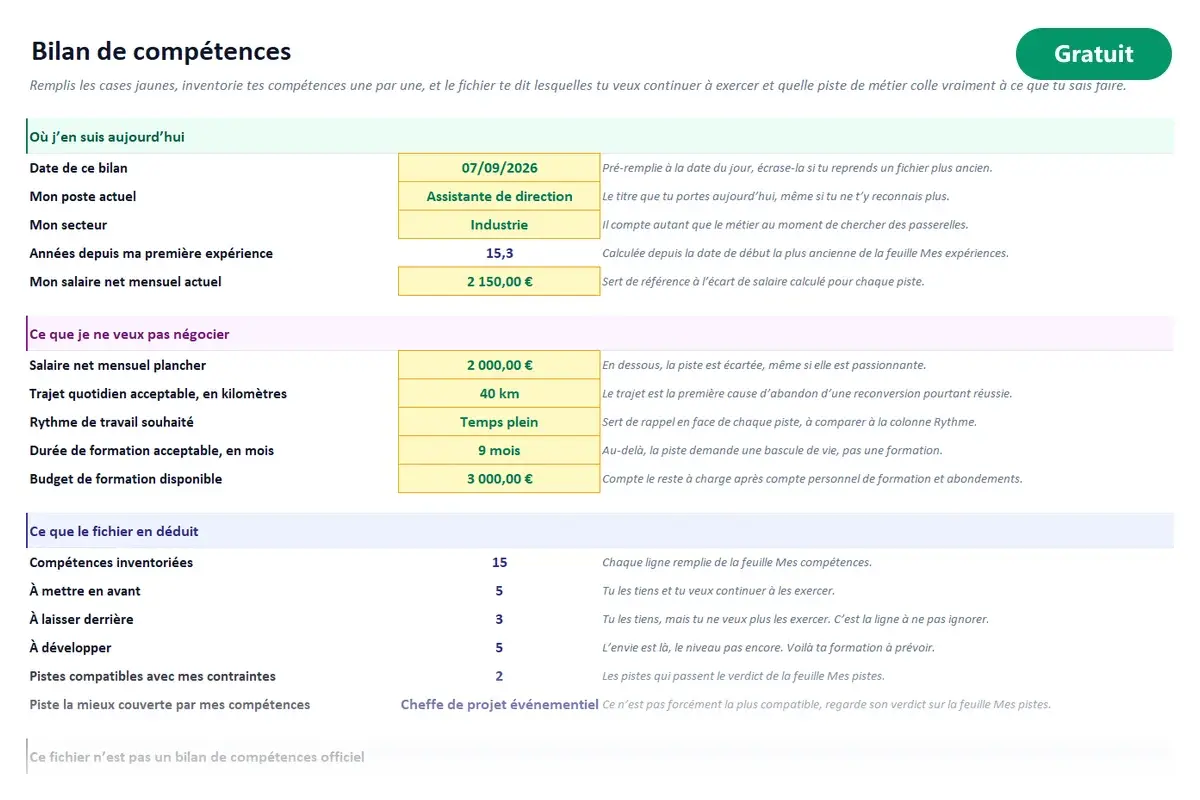Select the date cell 07/09/2026
This screenshot has width=1200, height=800.
pyautogui.click(x=499, y=168)
